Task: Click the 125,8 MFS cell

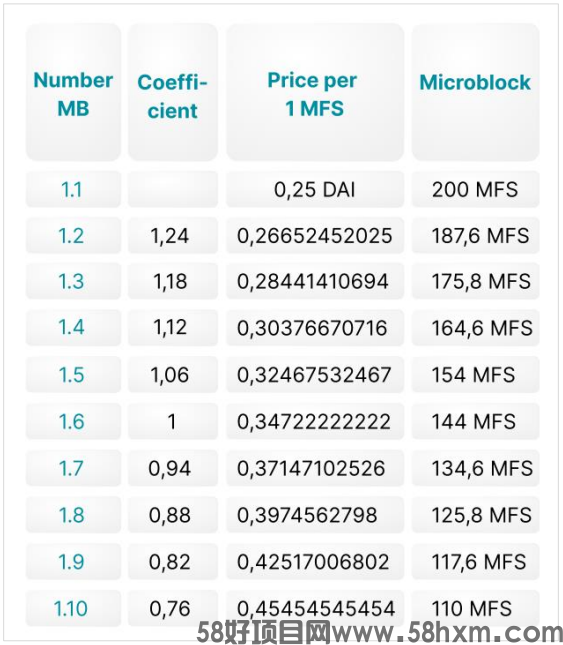Action: coord(475,515)
